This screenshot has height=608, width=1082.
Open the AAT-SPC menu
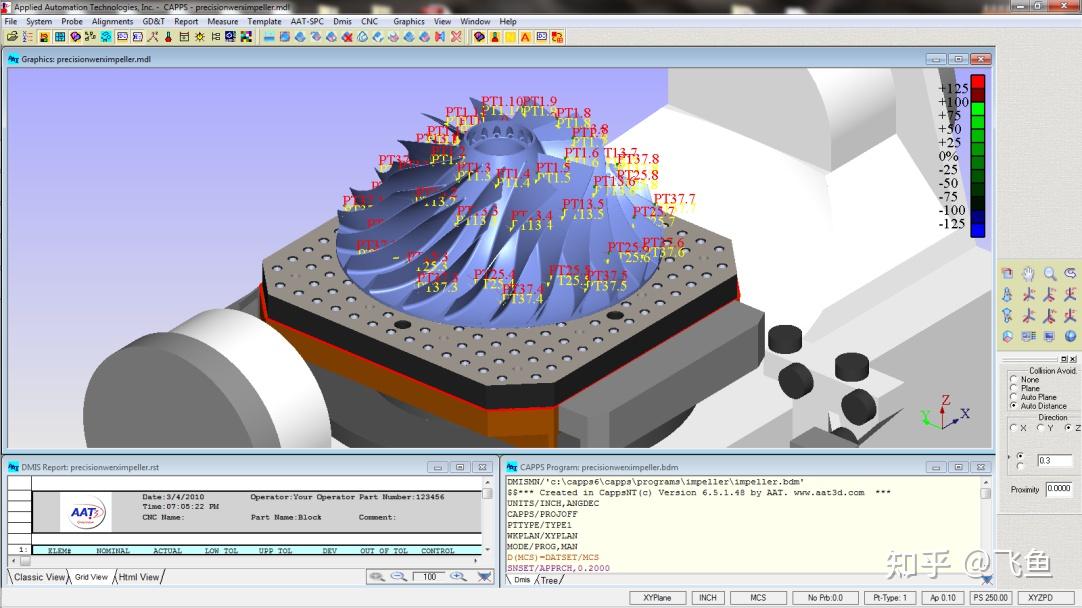click(307, 21)
